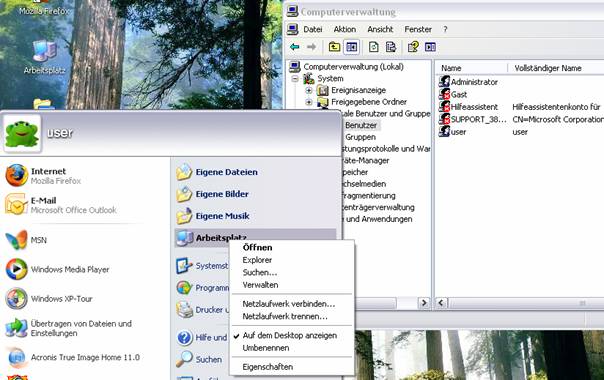Open Eigene Musik in Start menu
604x380 pixels.
213,216
